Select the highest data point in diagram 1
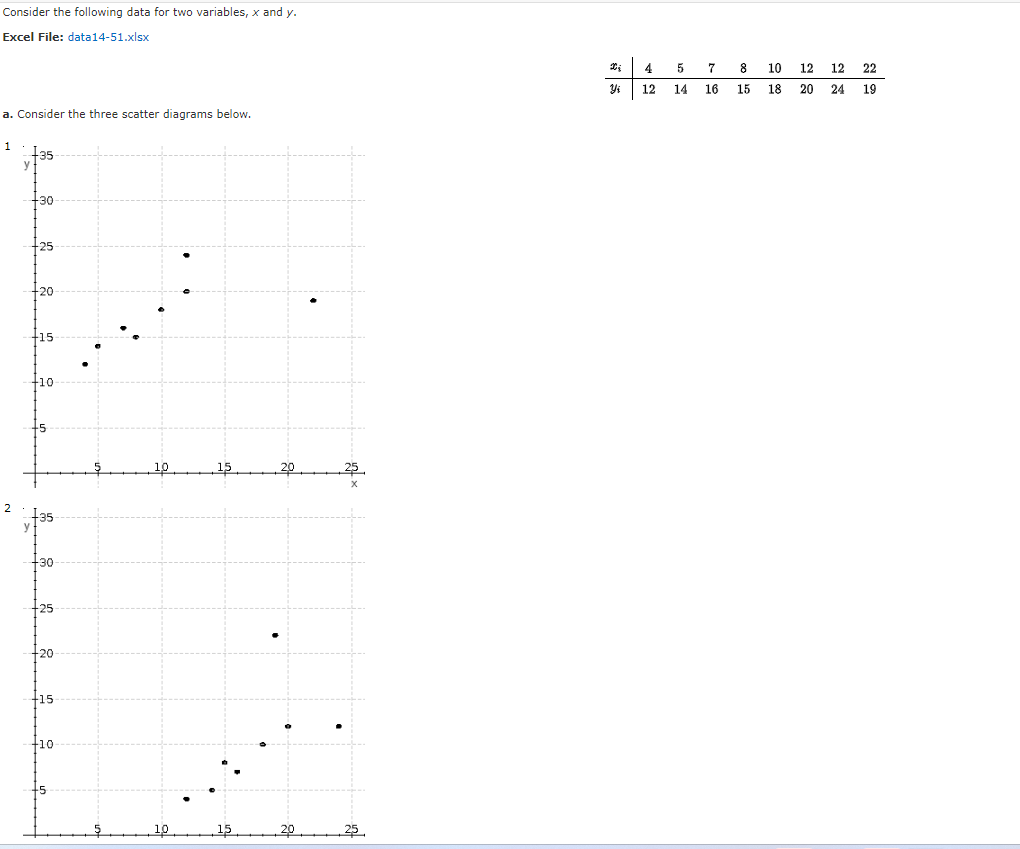Screen dimensions: 1020x849 point(184,254)
